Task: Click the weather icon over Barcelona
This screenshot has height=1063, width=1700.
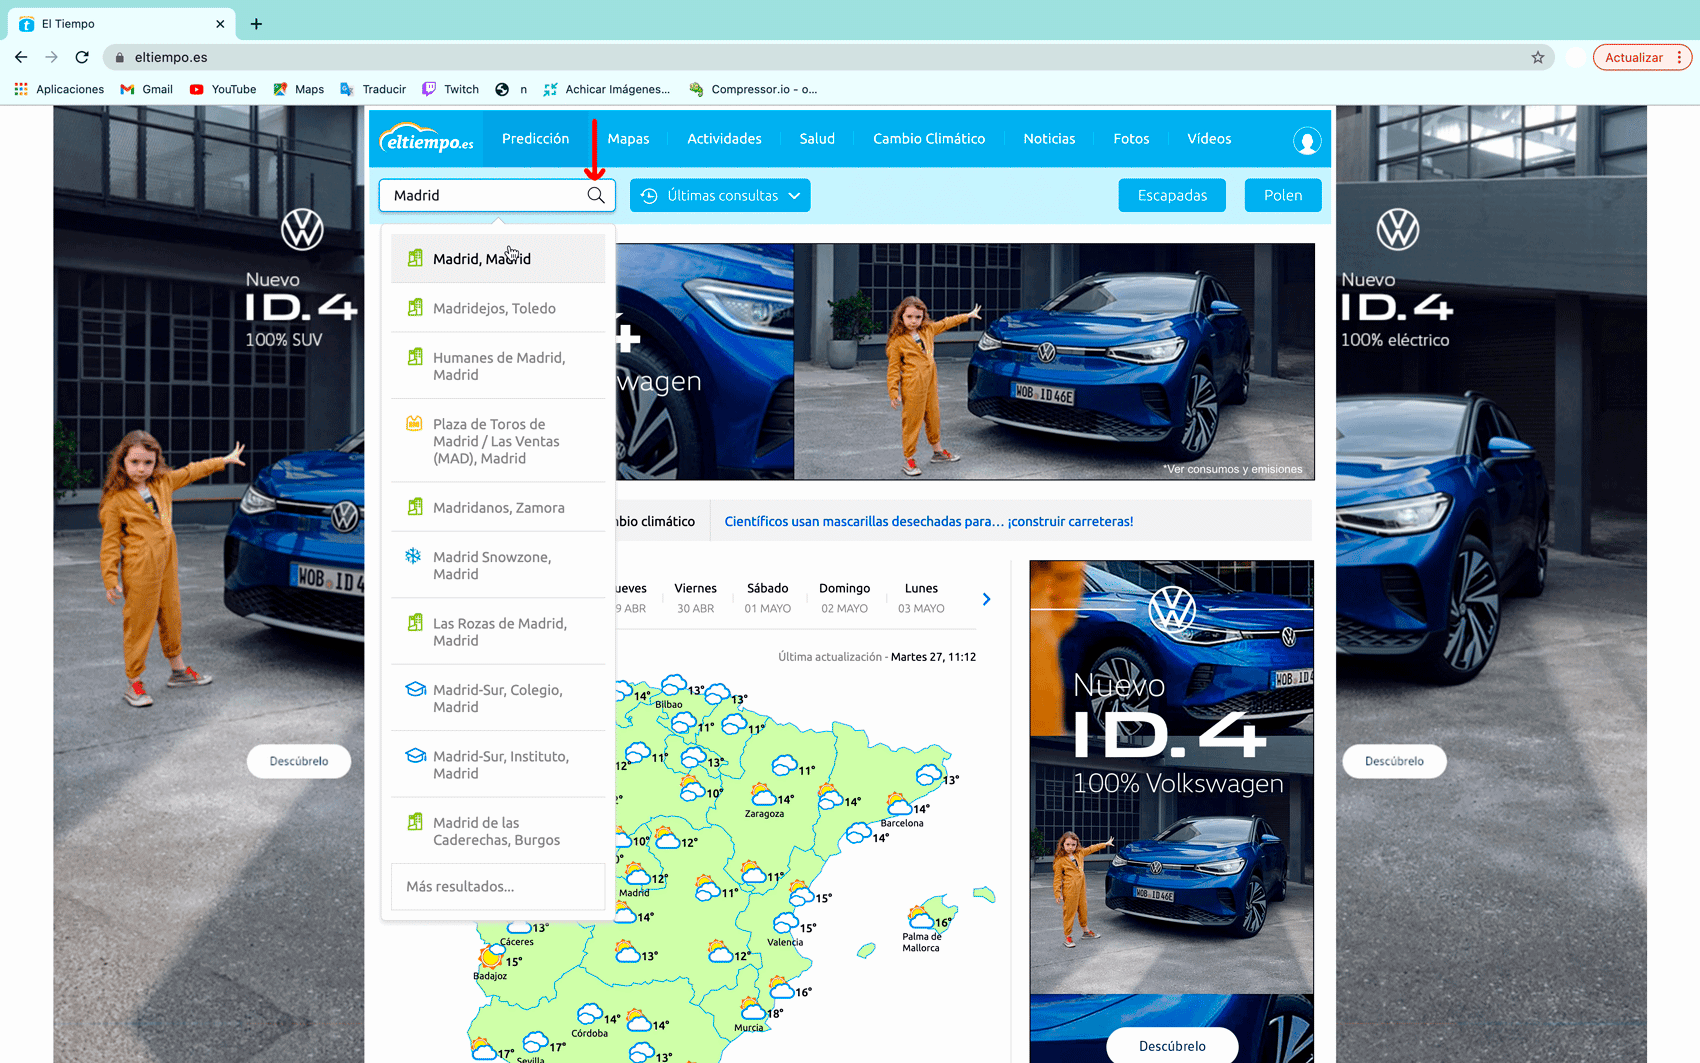Action: [900, 803]
